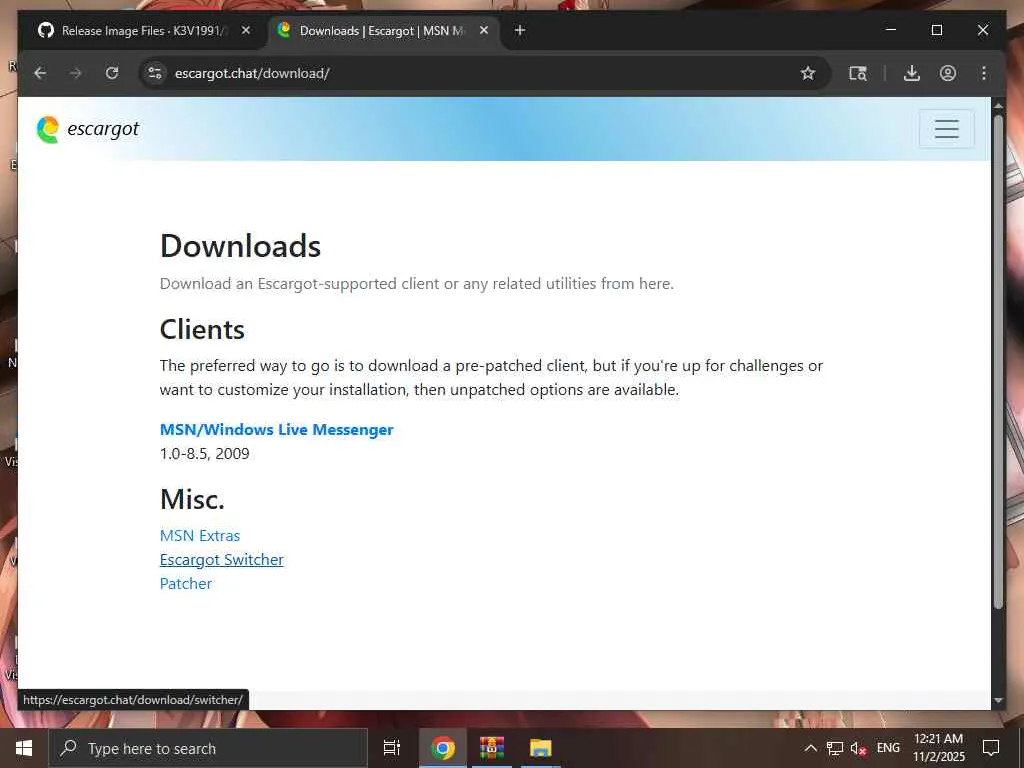Screen dimensions: 1024x768
Task: Open the Patcher link
Action: (186, 584)
